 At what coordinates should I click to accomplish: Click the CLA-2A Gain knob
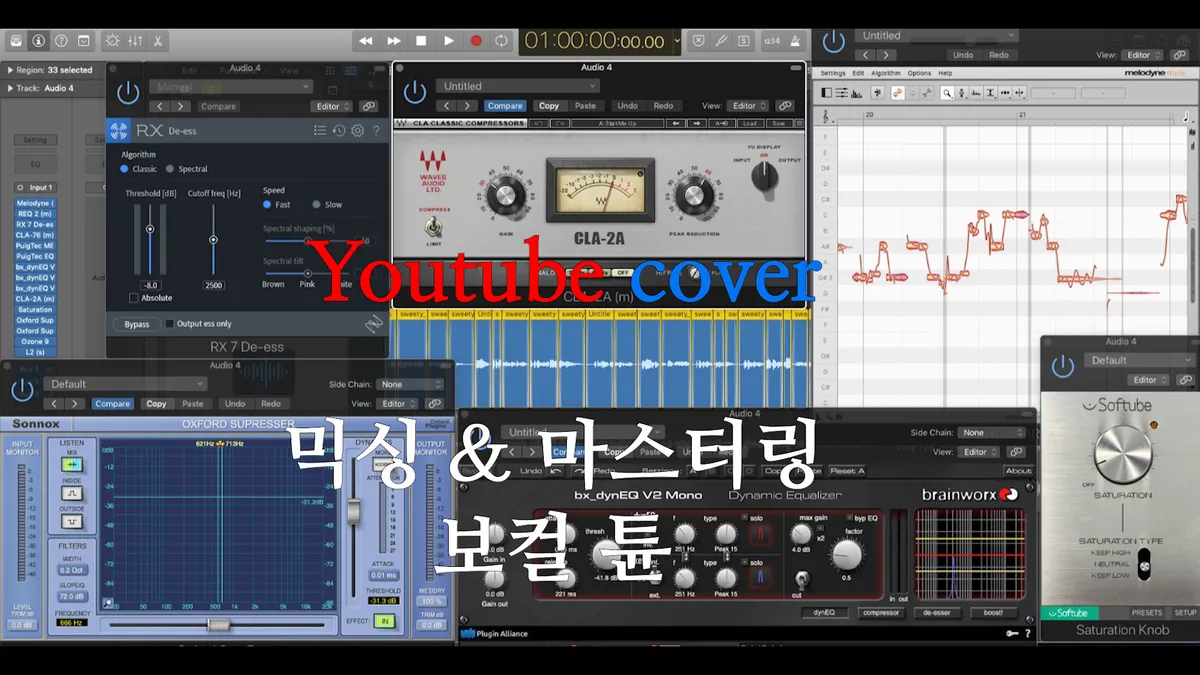pyautogui.click(x=505, y=193)
